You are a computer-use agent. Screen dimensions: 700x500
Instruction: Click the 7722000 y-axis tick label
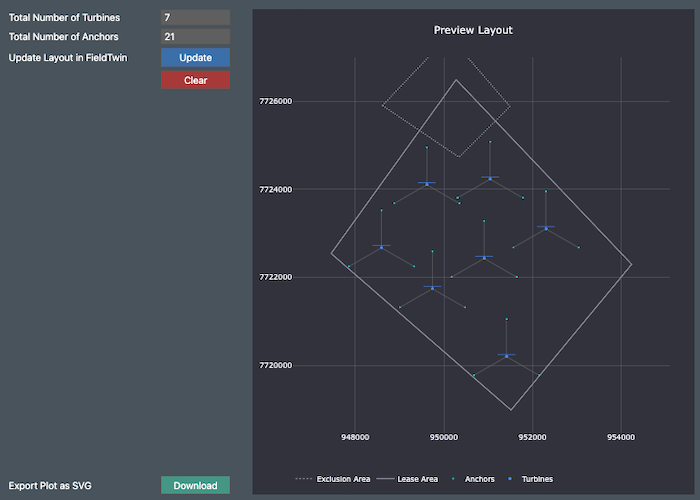point(275,277)
